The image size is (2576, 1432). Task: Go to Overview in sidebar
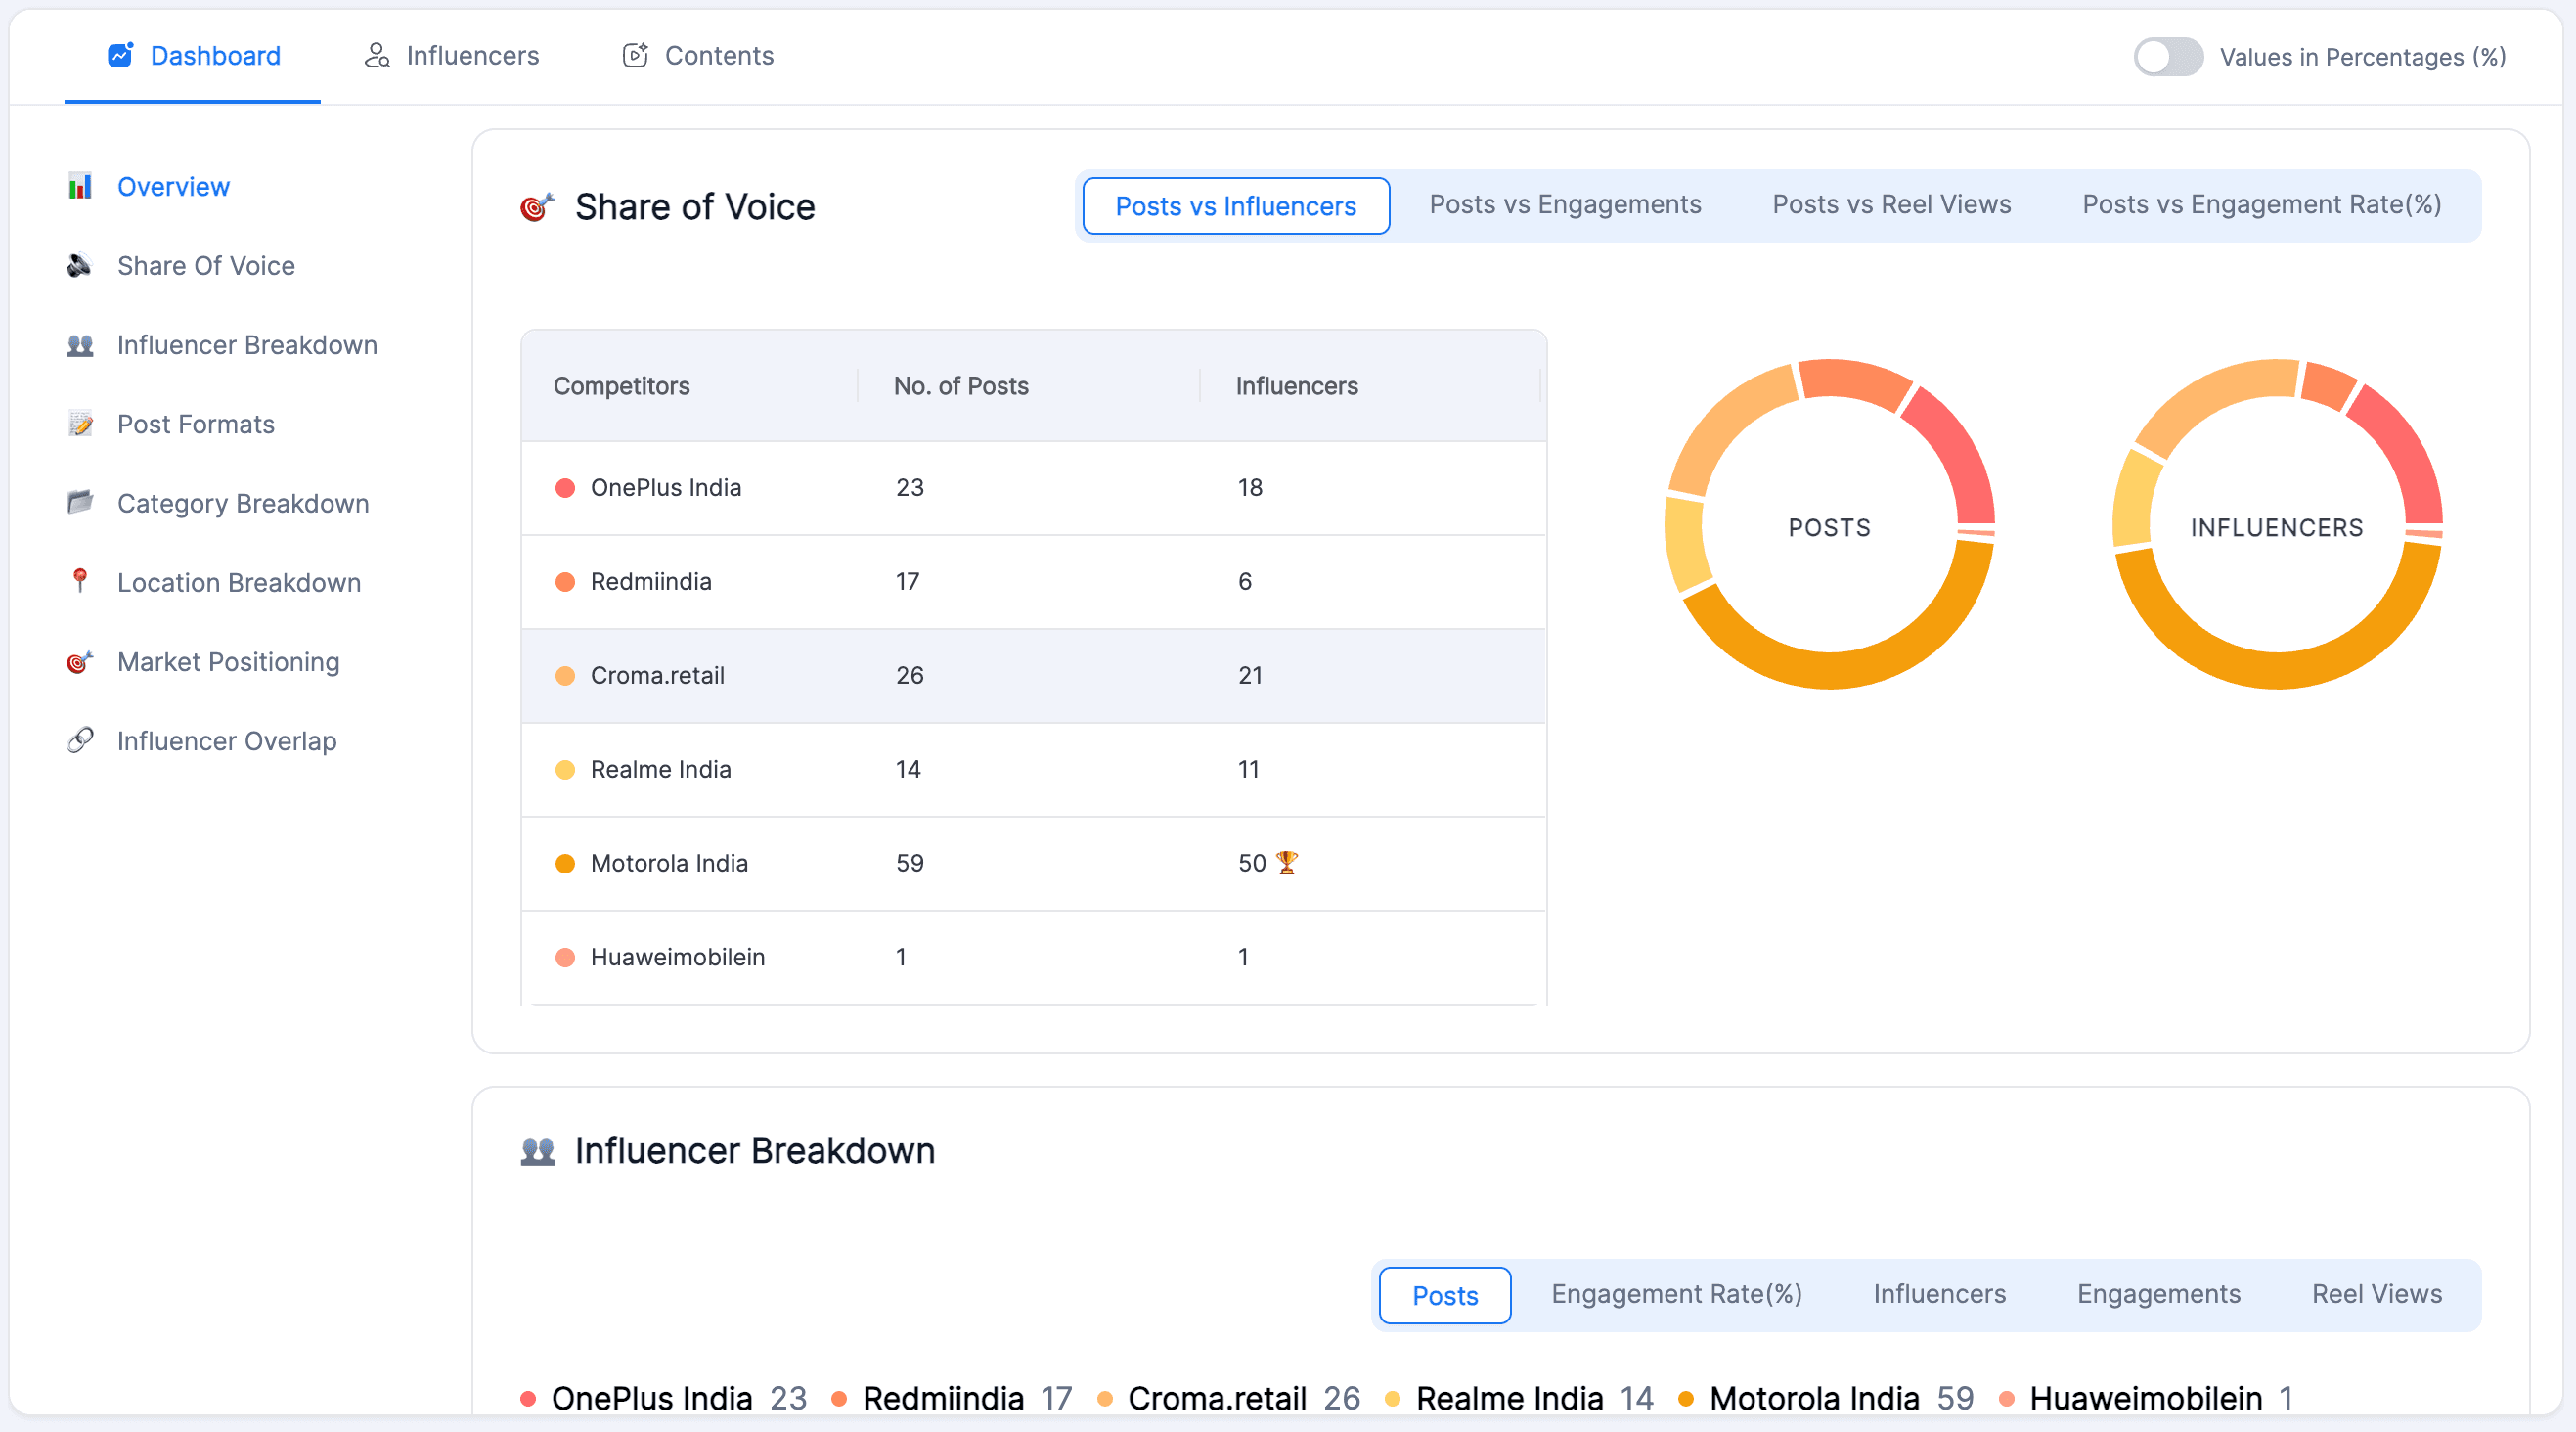pyautogui.click(x=173, y=186)
